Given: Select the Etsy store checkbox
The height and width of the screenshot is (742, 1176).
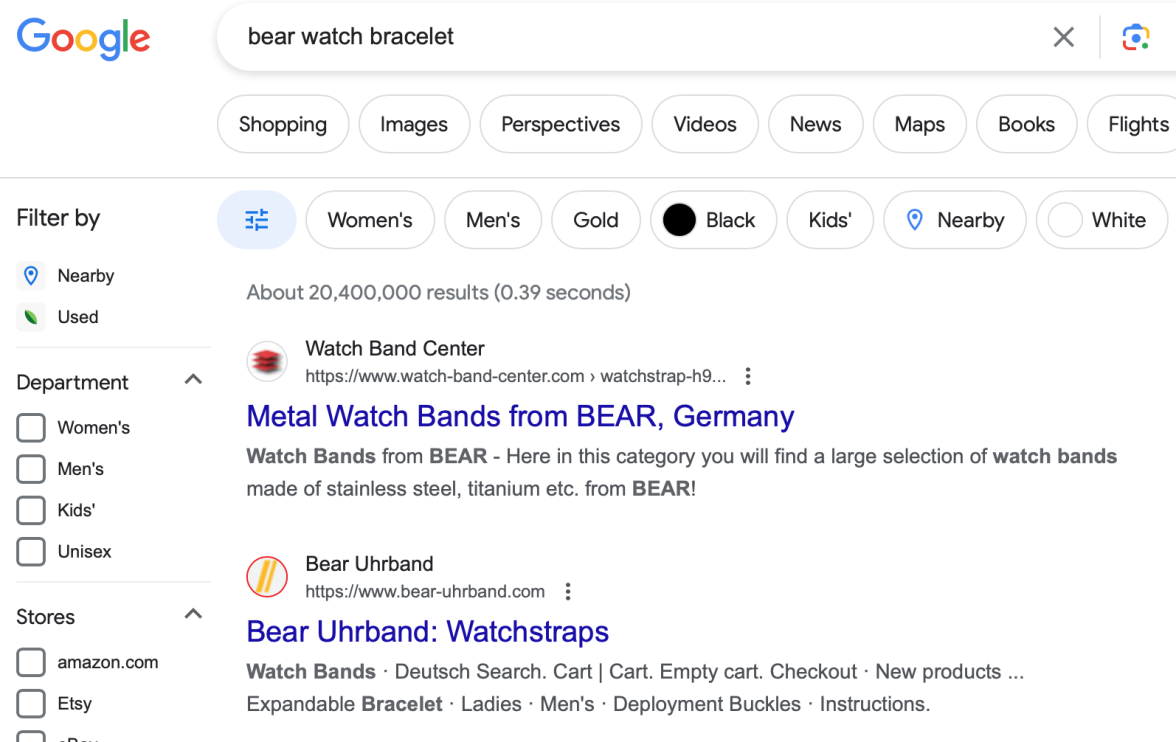Looking at the screenshot, I should pos(31,704).
